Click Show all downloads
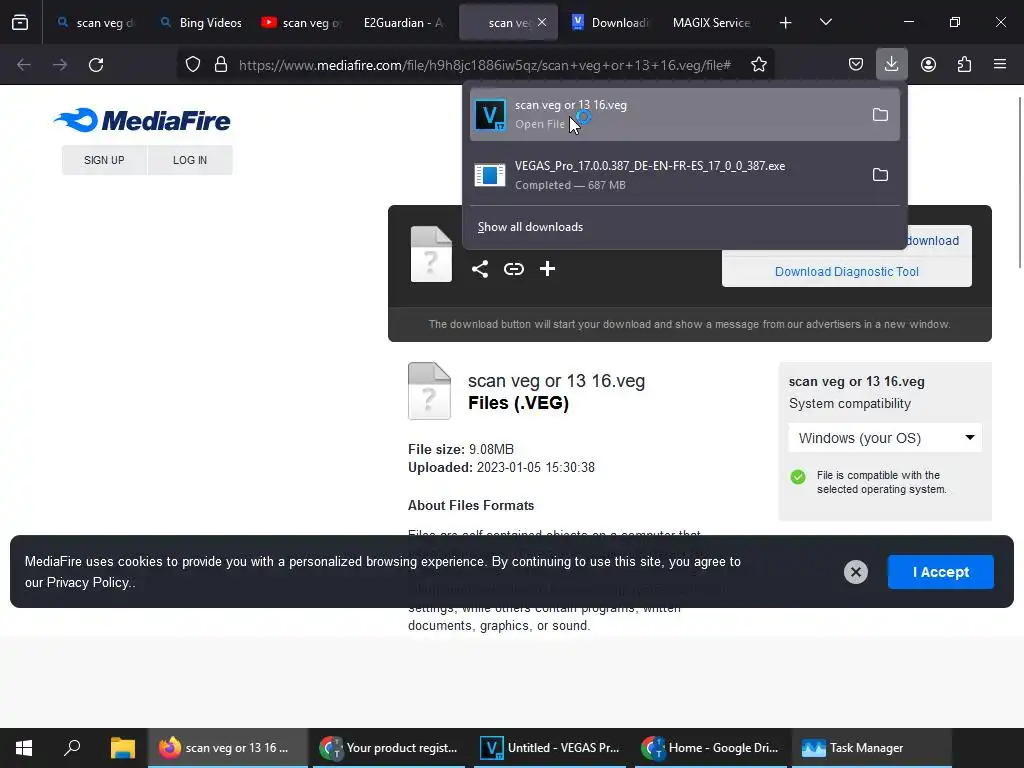This screenshot has height=768, width=1024. pos(530,227)
